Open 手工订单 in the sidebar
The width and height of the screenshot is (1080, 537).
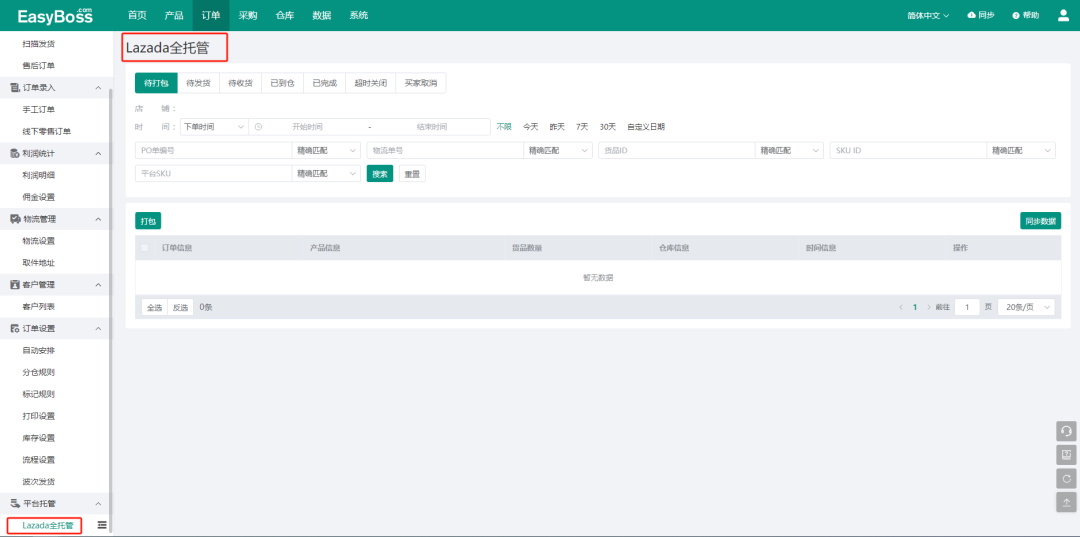click(x=39, y=109)
